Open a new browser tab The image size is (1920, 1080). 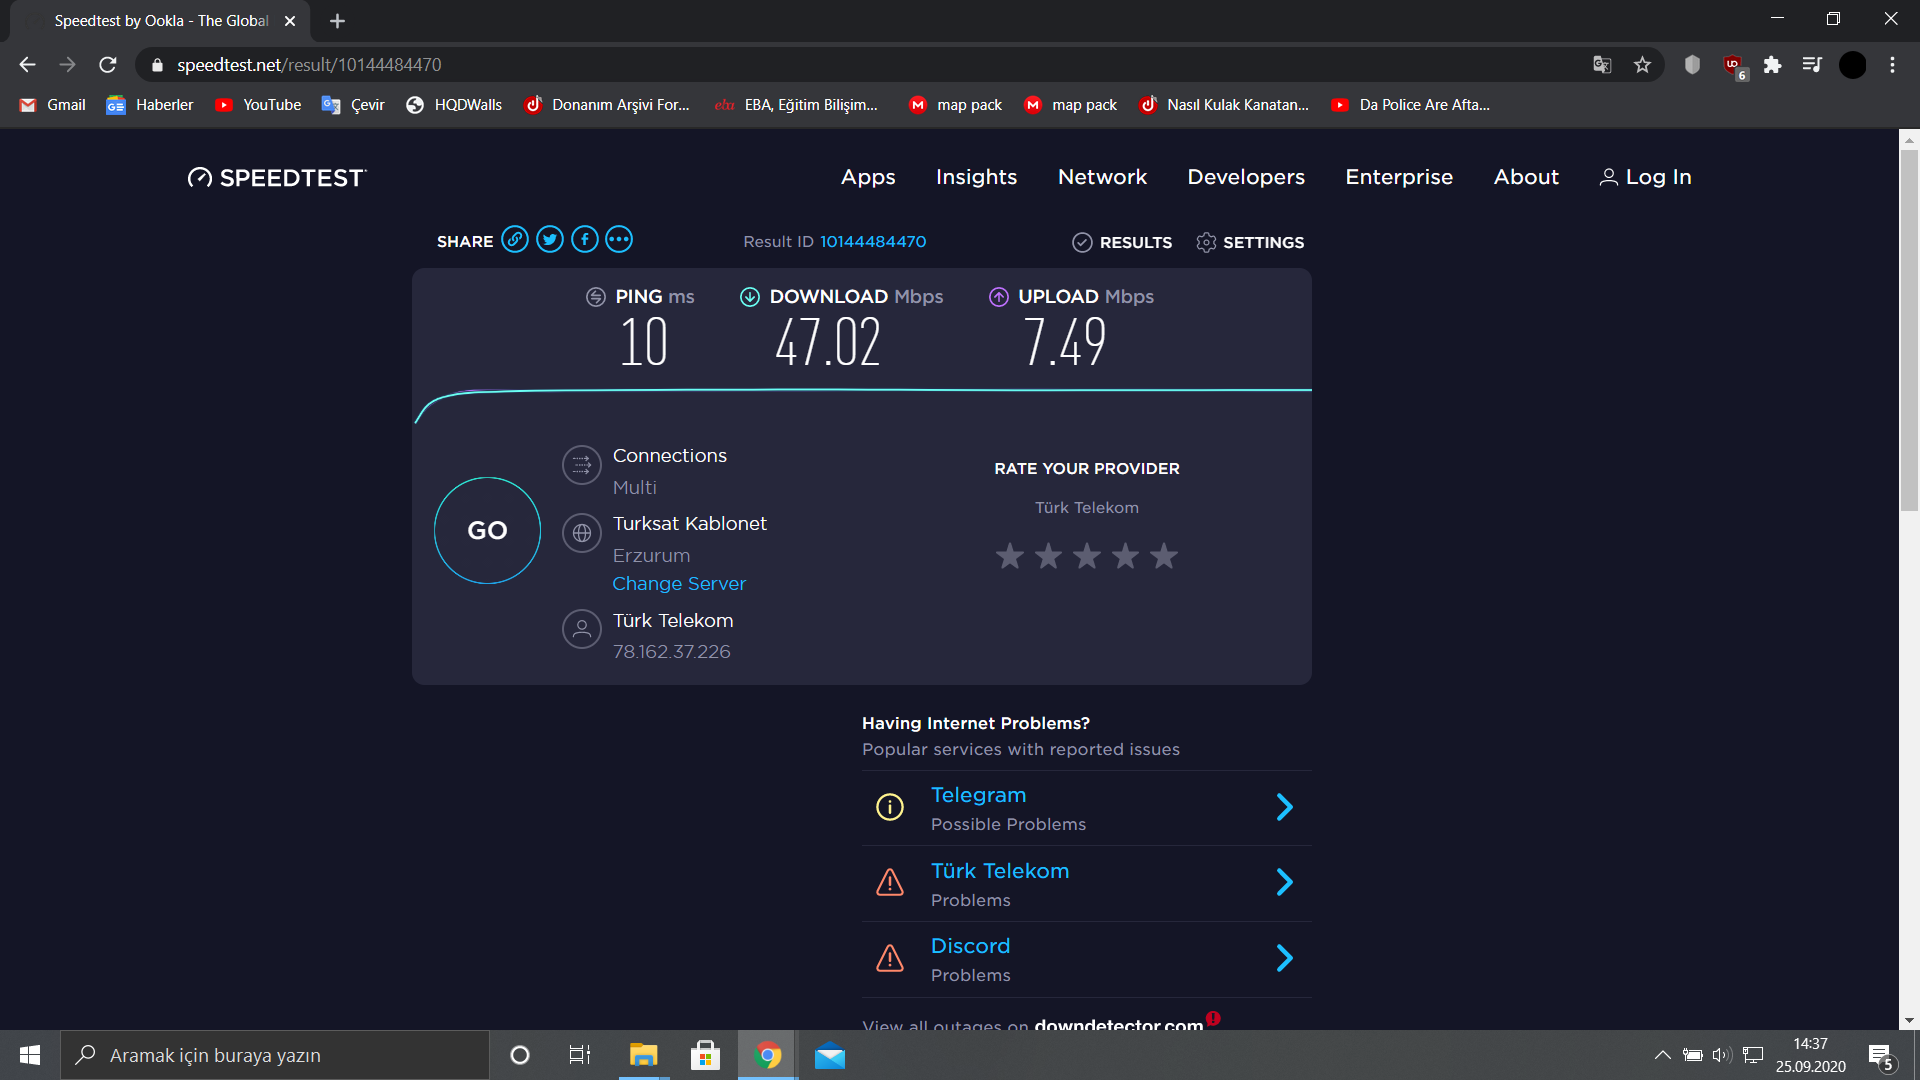(337, 21)
